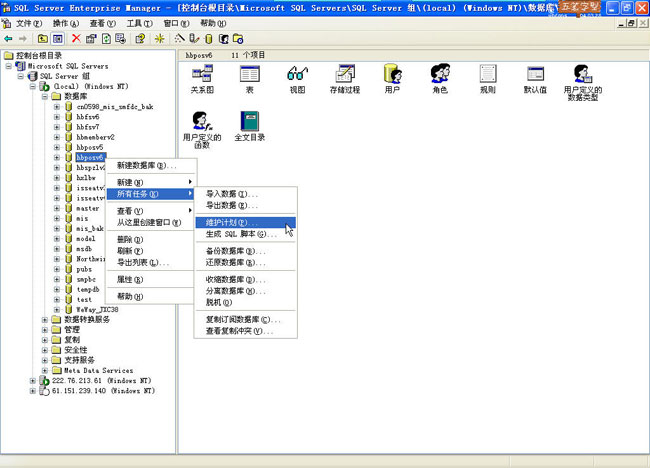Click the New database cylinder toolbar icon

coord(209,39)
